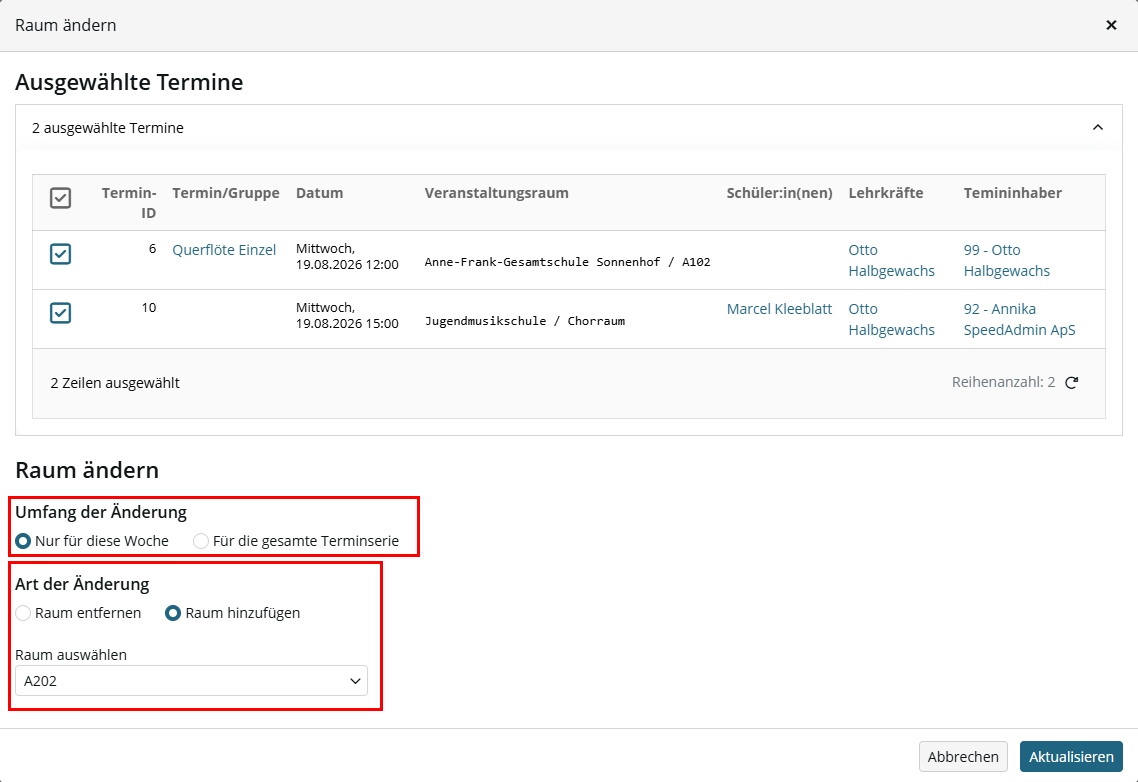This screenshot has width=1138, height=782.
Task: Toggle the select-all checkbox in table header
Action: tap(60, 197)
